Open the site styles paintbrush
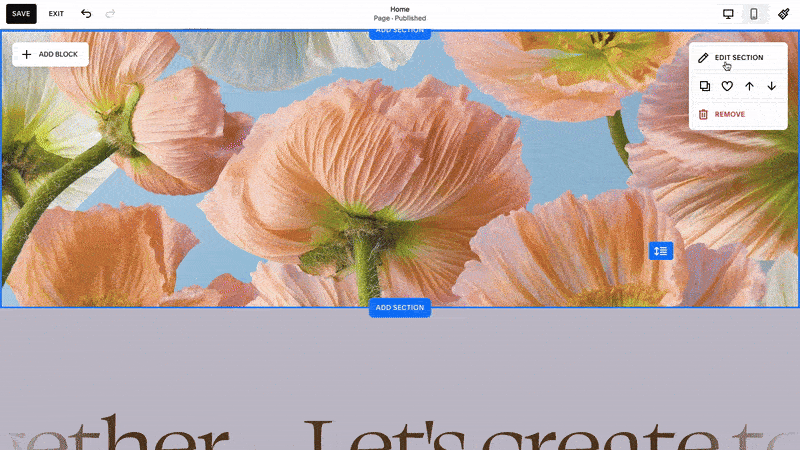 (784, 14)
